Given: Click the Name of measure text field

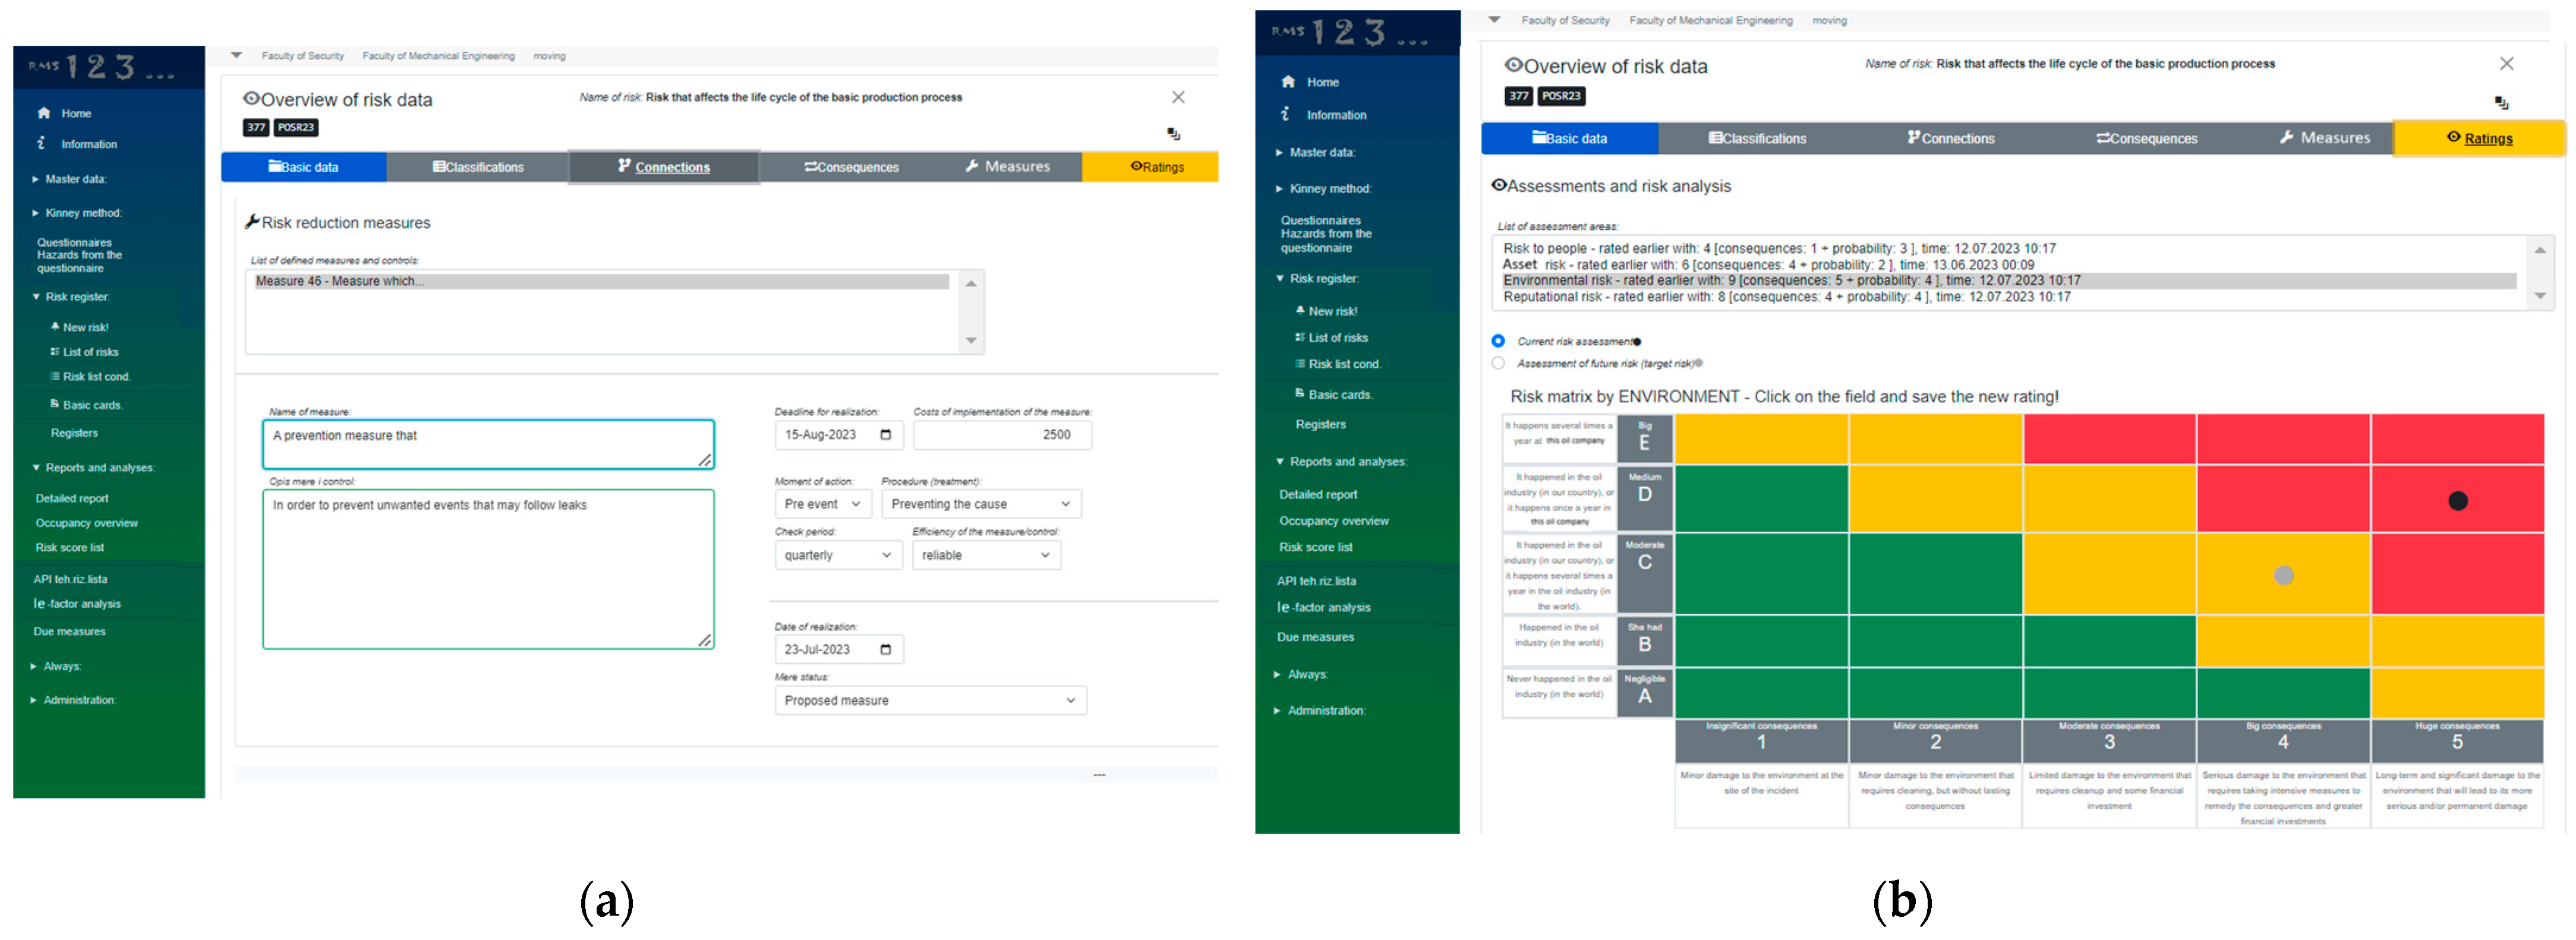Looking at the screenshot, I should click(487, 444).
